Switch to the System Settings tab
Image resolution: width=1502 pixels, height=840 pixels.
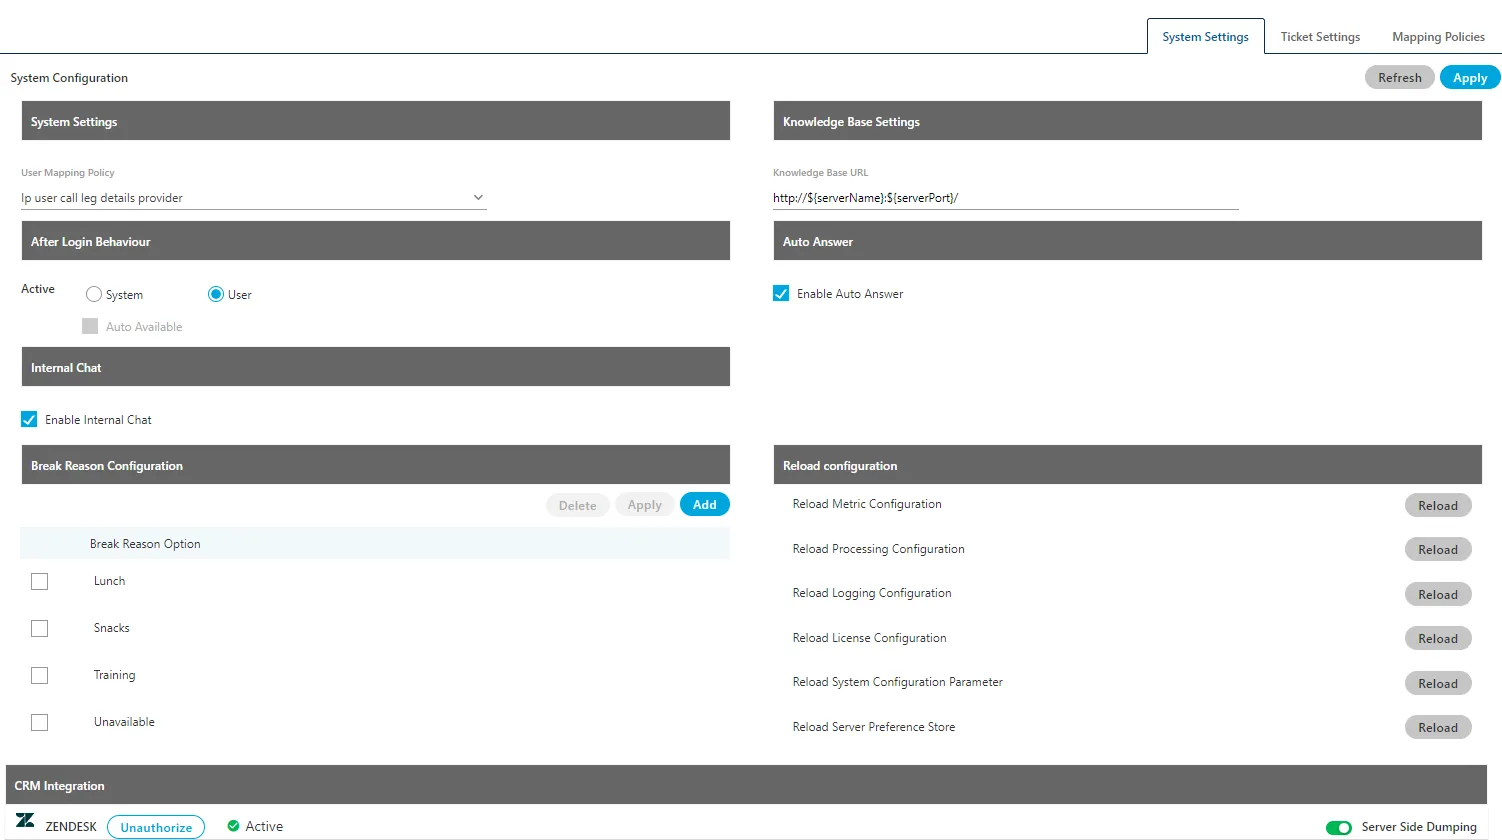[x=1205, y=37]
